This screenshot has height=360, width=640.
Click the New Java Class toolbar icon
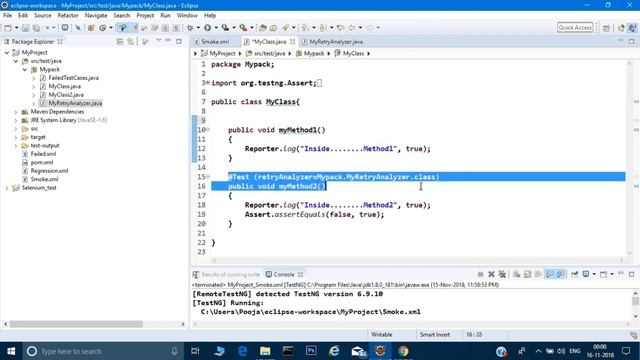(102, 28)
